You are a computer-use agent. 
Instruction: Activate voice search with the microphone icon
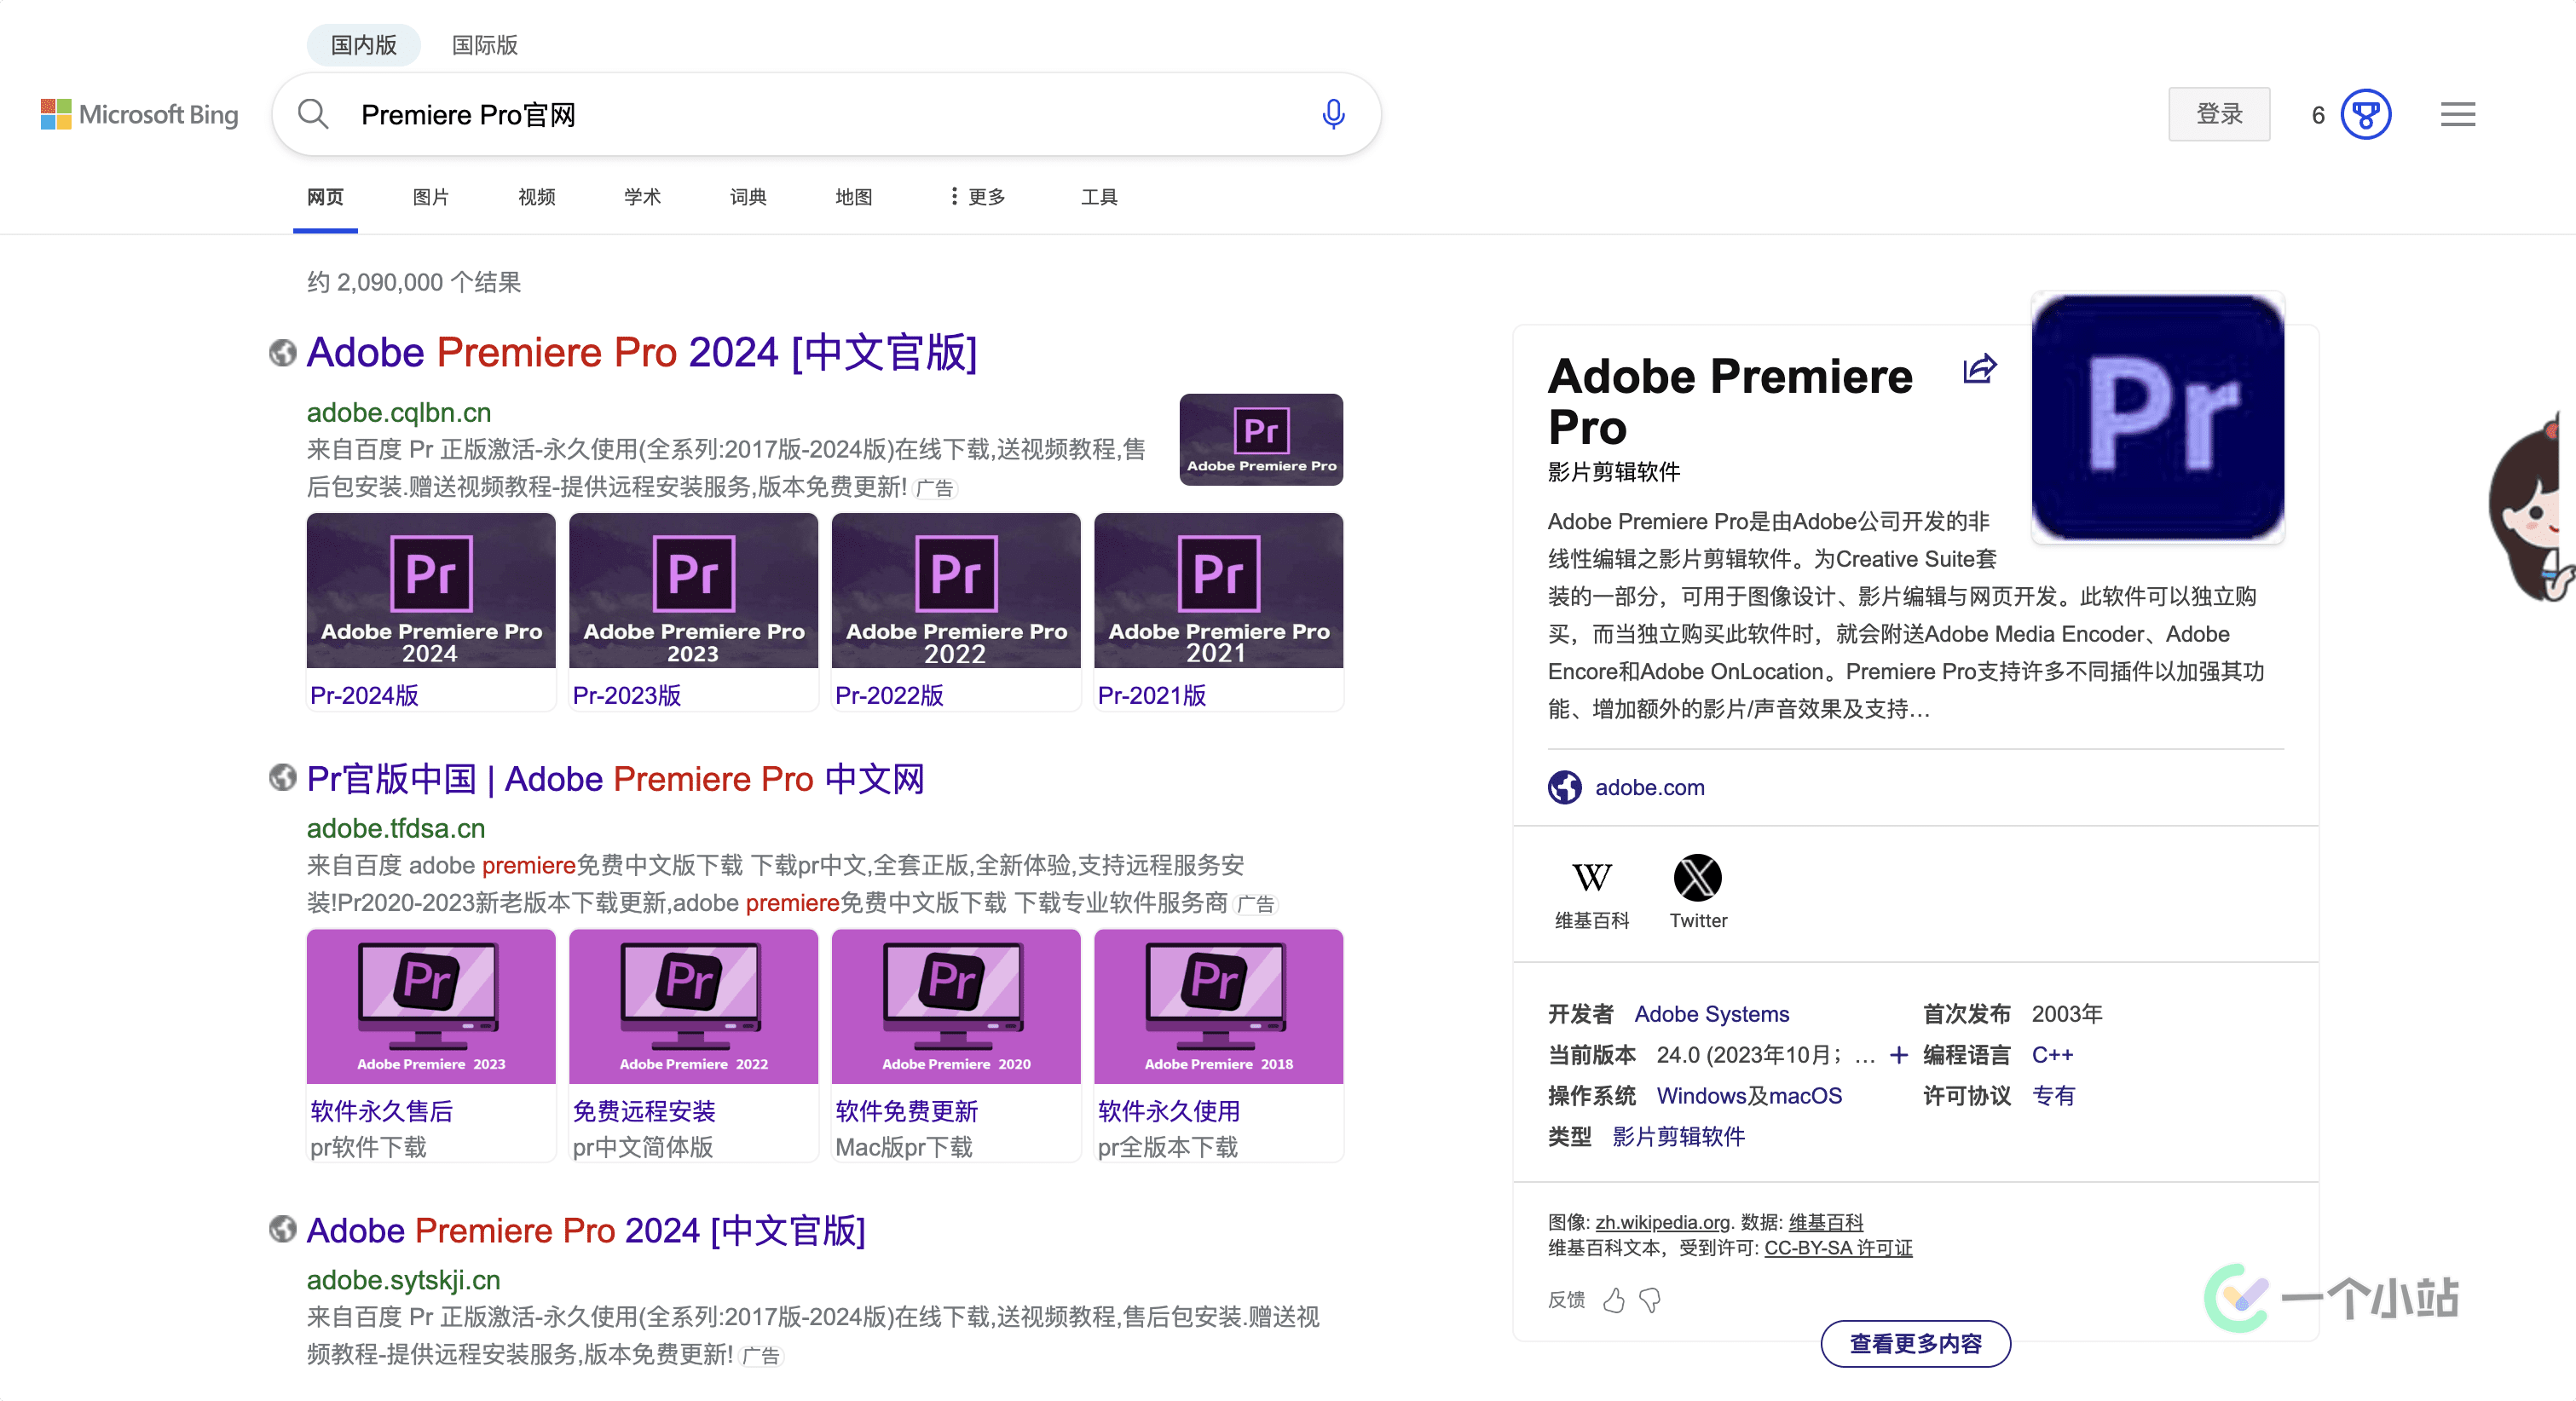1333,114
